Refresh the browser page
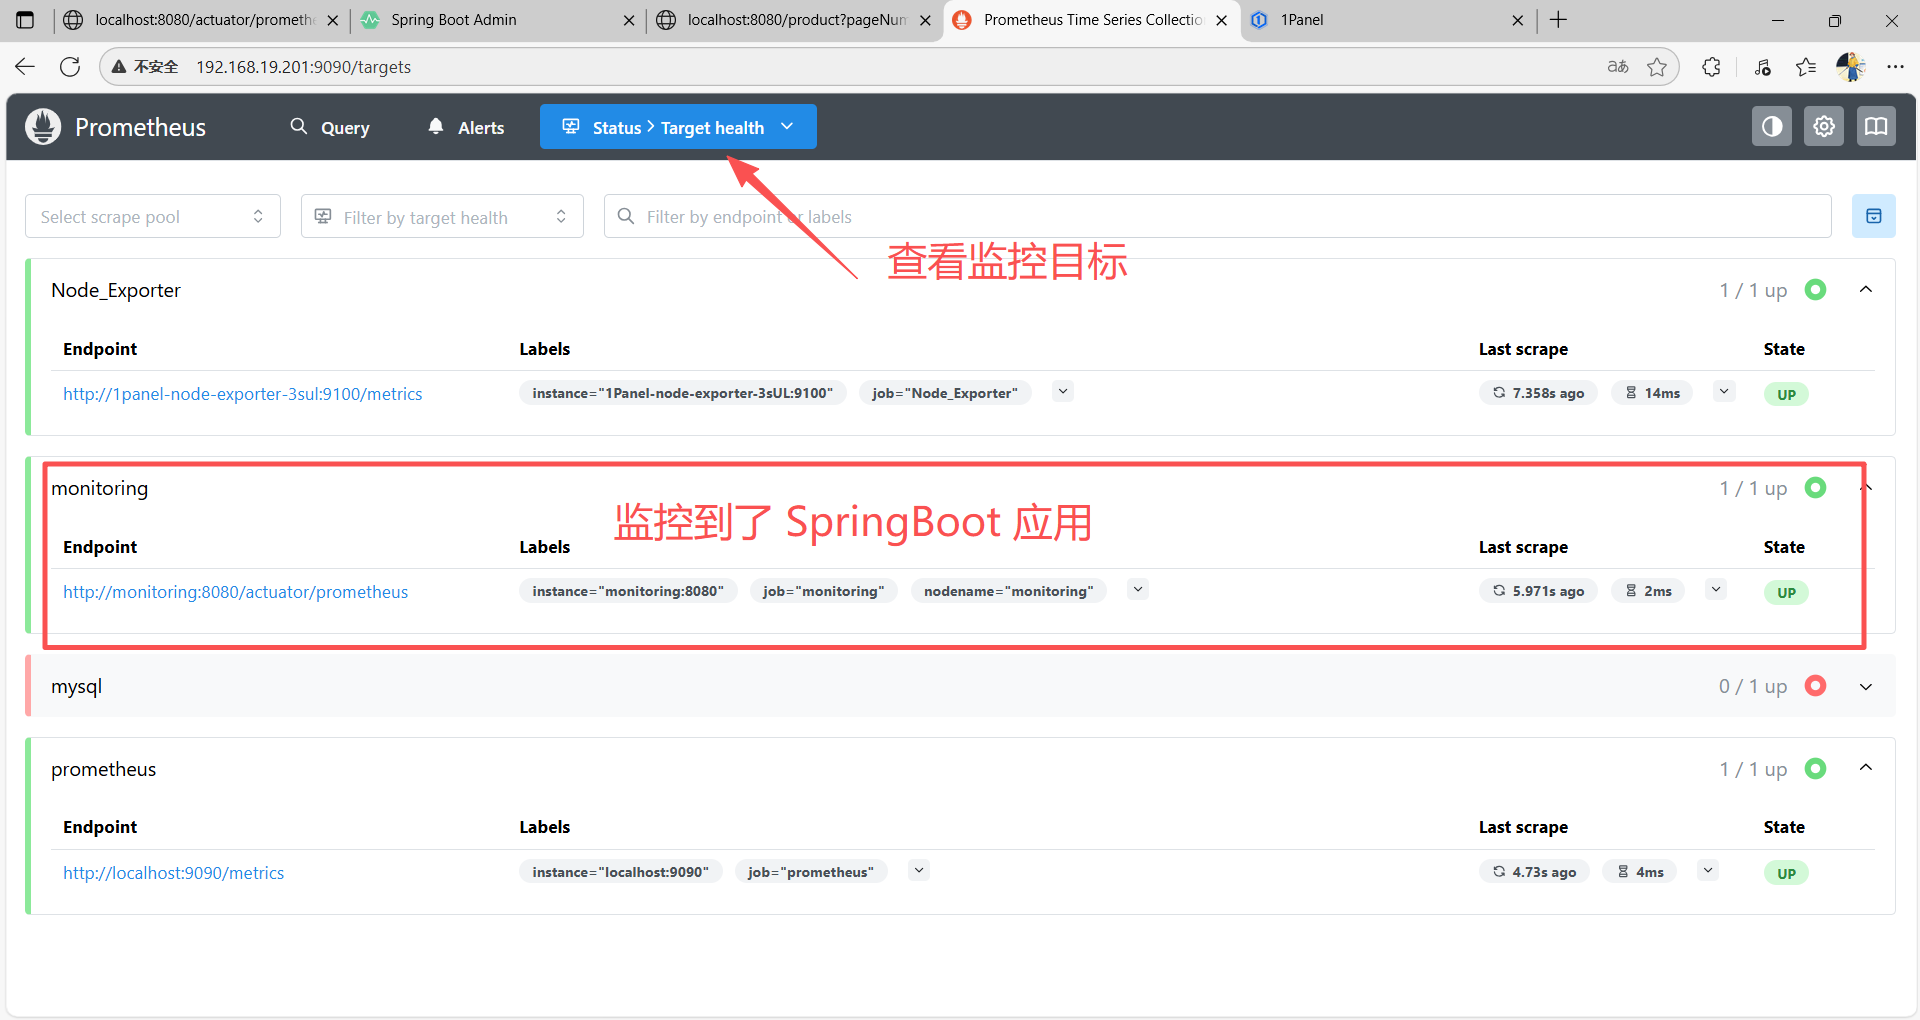The width and height of the screenshot is (1920, 1020). click(x=70, y=67)
